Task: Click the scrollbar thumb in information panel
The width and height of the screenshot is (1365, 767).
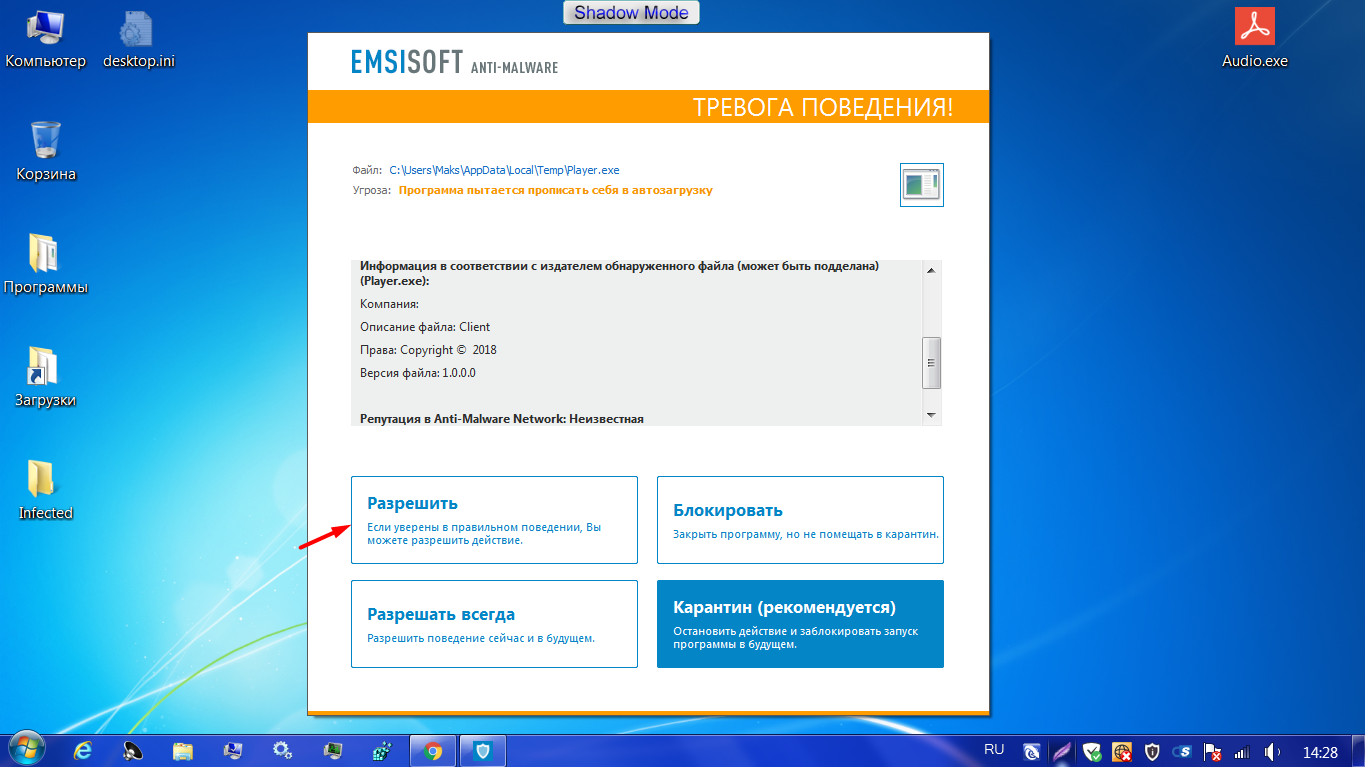Action: point(931,363)
